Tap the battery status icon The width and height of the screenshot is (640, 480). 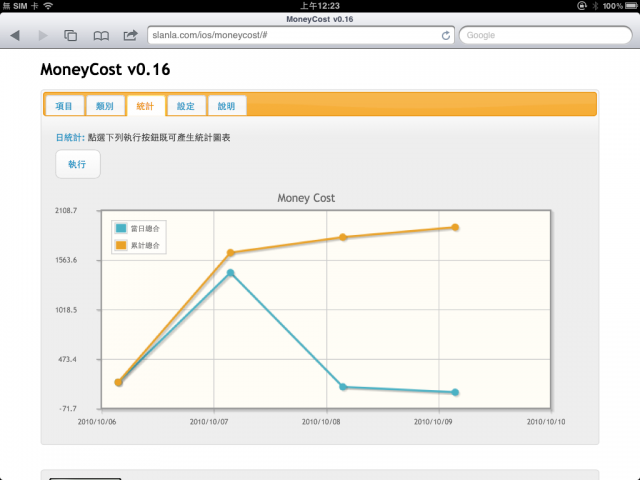pos(631,6)
